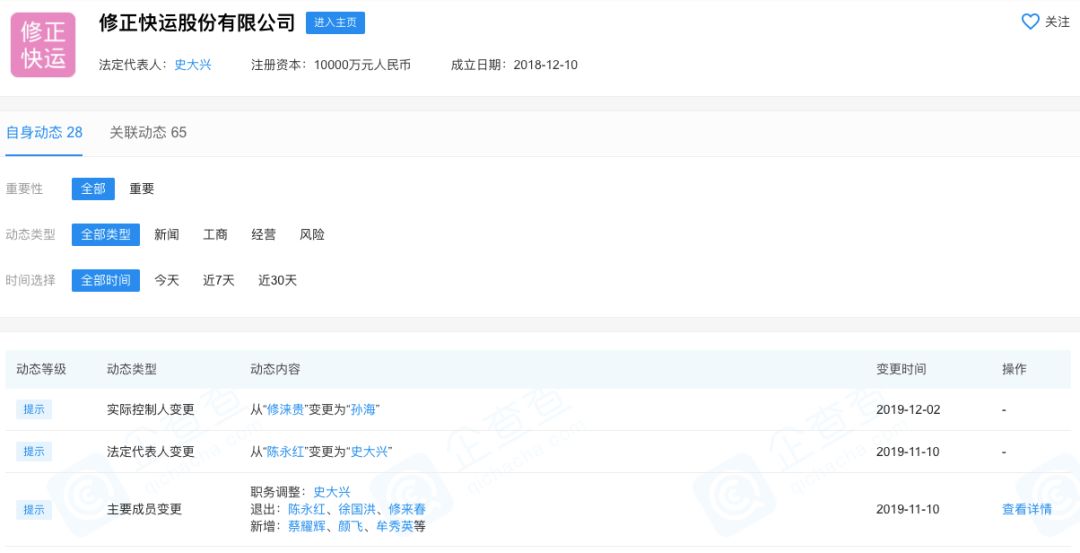Open 颜飞 link in 新增 list
This screenshot has height=553, width=1080.
[350, 527]
